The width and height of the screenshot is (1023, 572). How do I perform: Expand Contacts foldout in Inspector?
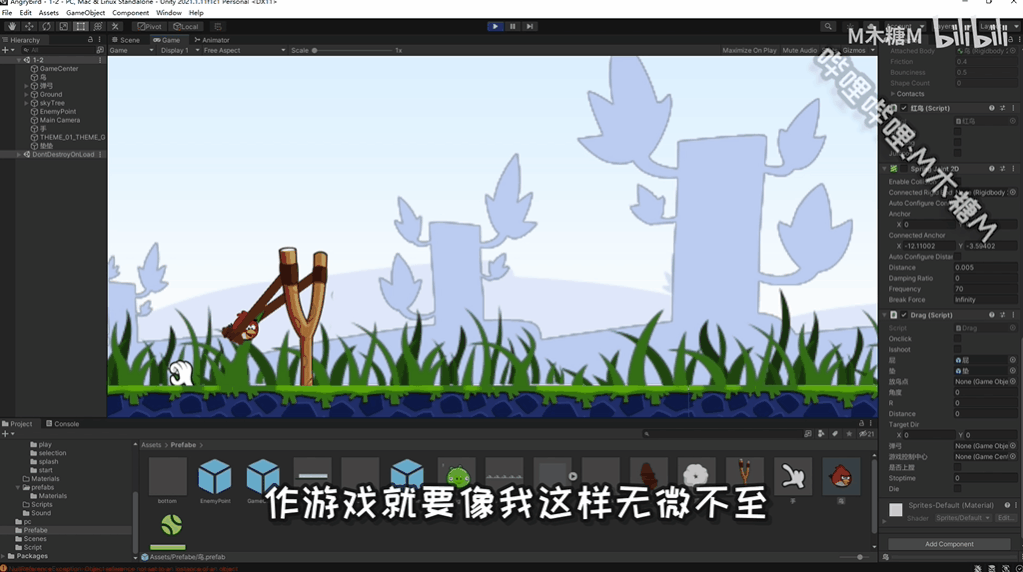(893, 94)
